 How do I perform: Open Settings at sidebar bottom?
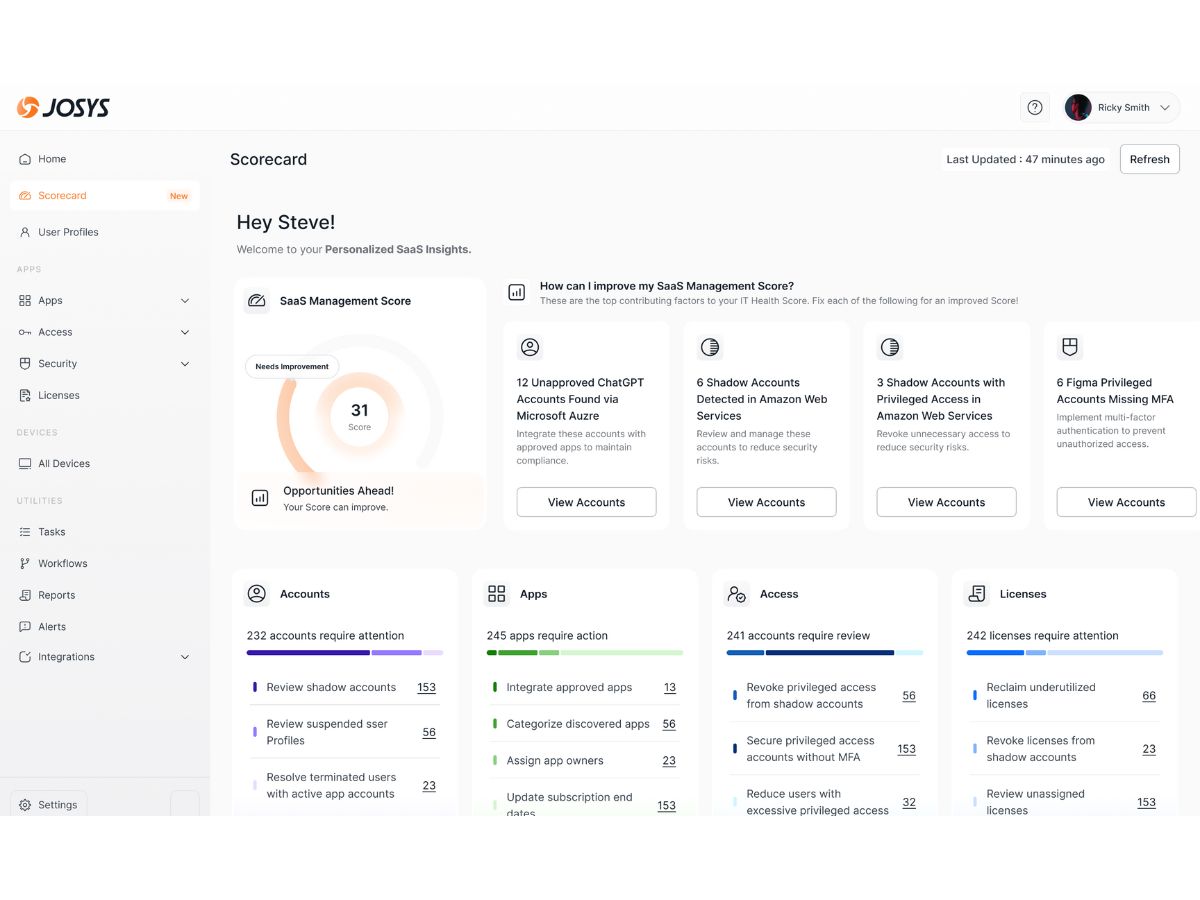point(49,805)
